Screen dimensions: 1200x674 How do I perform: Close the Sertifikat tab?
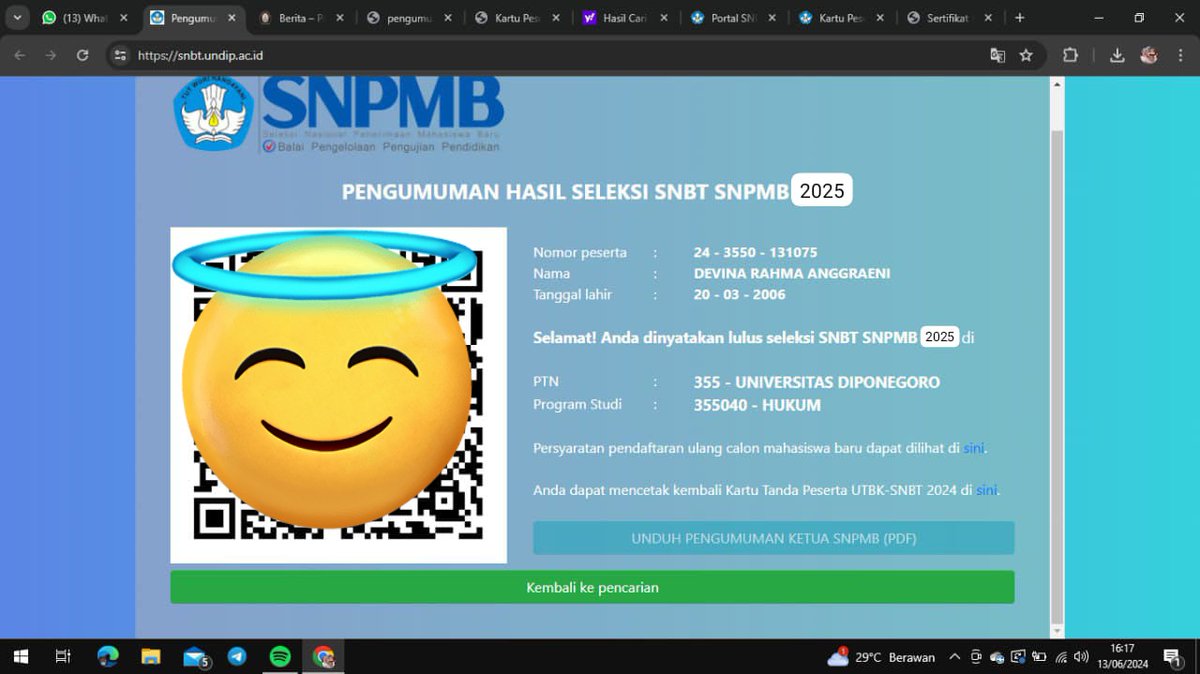point(987,18)
